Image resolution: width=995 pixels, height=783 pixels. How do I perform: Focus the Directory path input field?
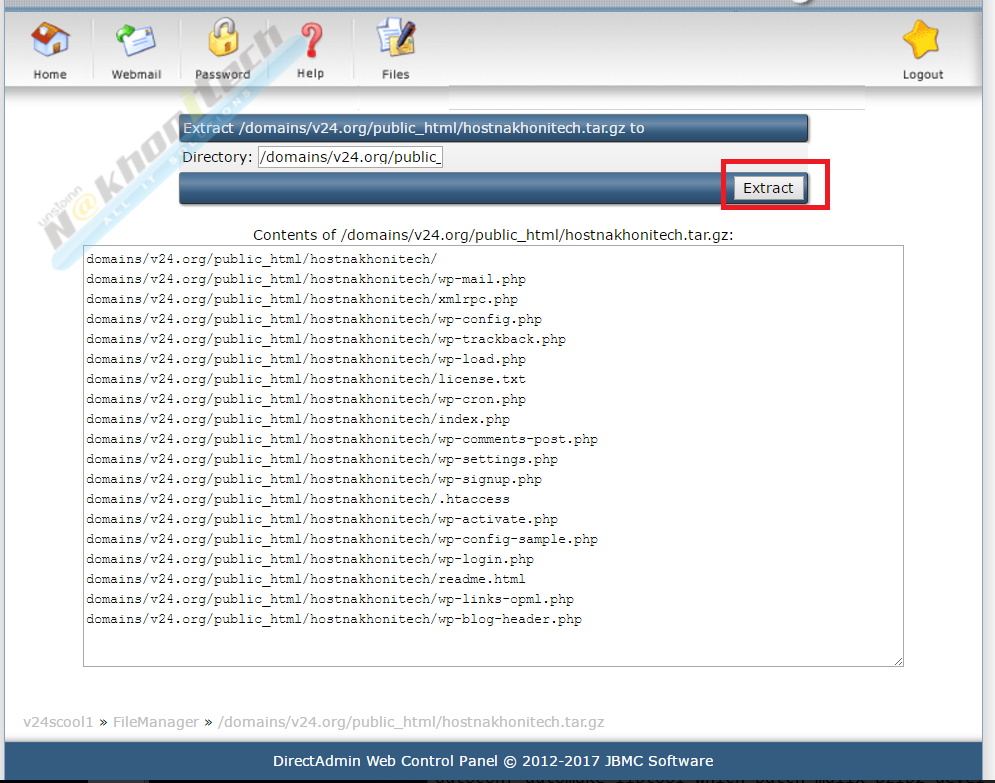click(350, 157)
